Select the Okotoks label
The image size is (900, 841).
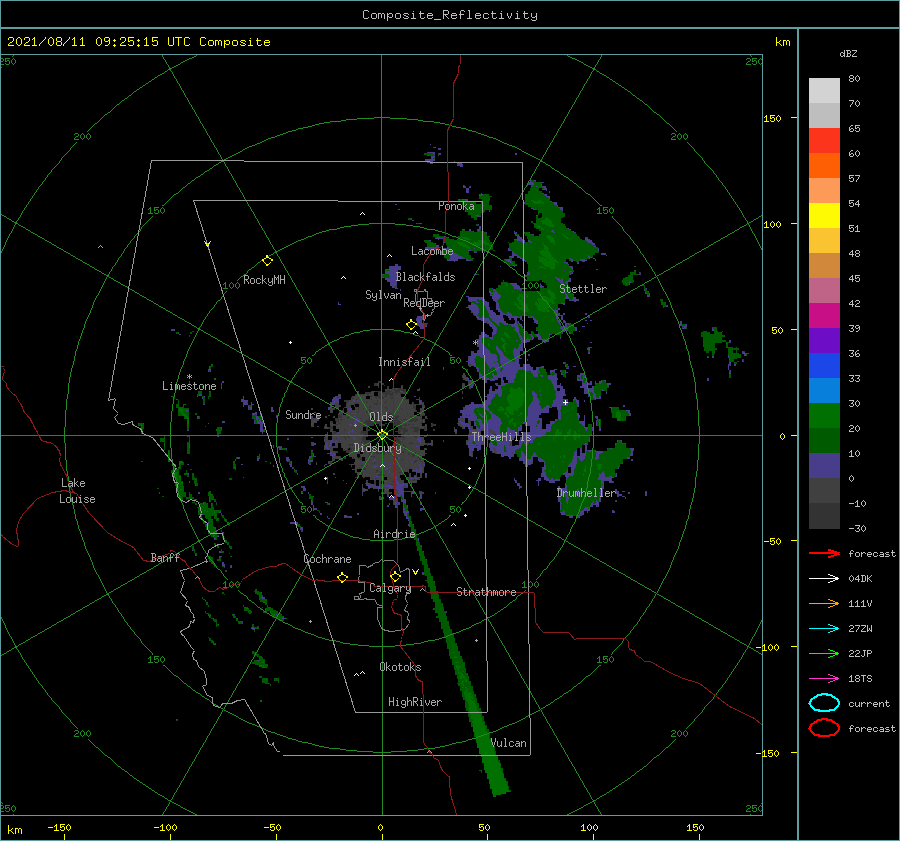(x=400, y=667)
